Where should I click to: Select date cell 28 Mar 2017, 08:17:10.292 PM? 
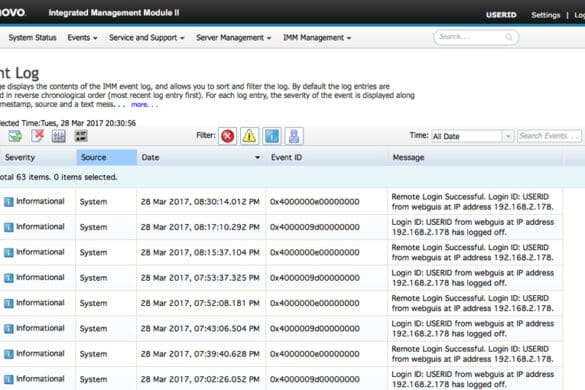(200, 227)
